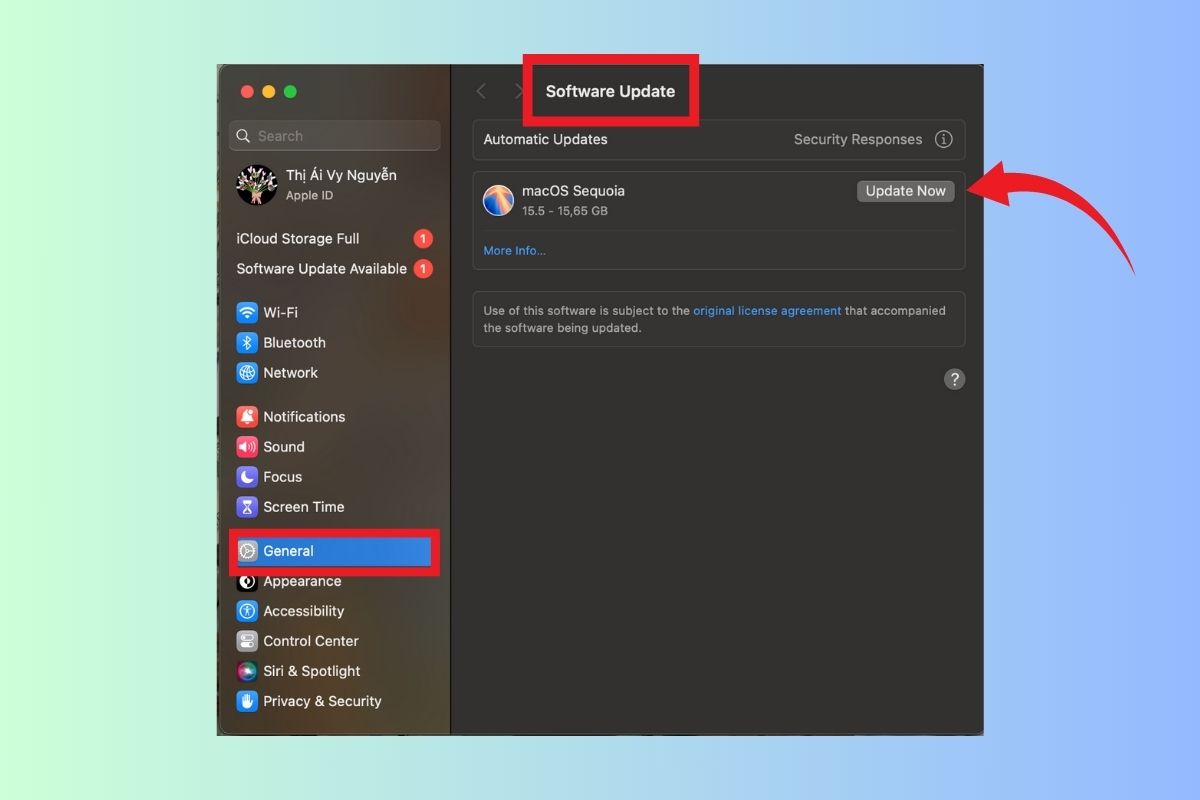Click the Sound speaker icon

tap(247, 447)
